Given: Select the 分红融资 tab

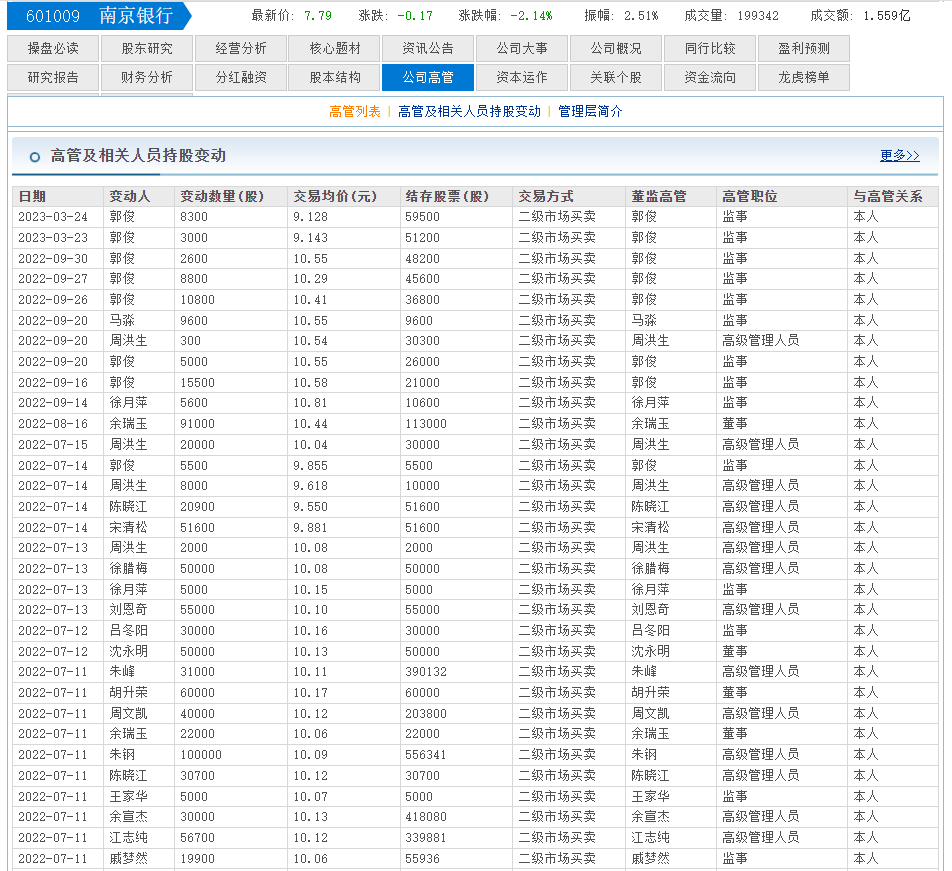Looking at the screenshot, I should pos(241,78).
